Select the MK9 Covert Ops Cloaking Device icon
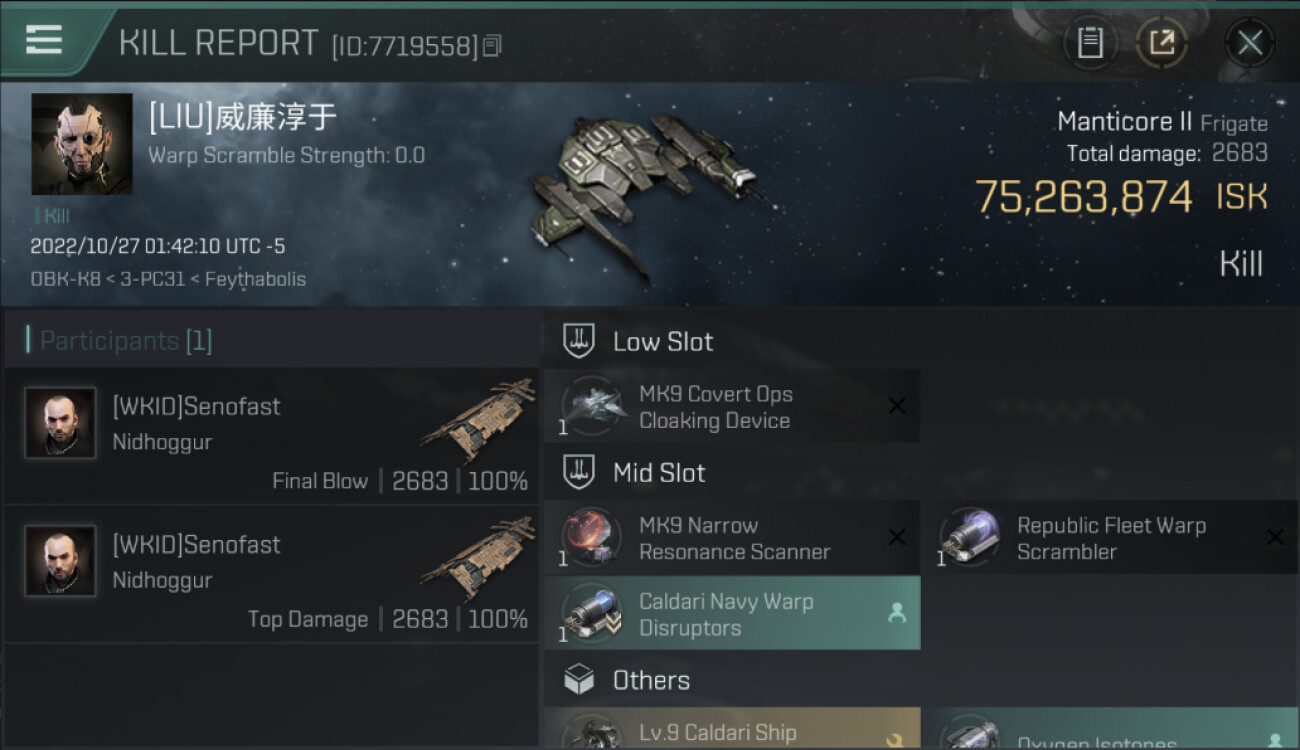1300x750 pixels. 592,406
